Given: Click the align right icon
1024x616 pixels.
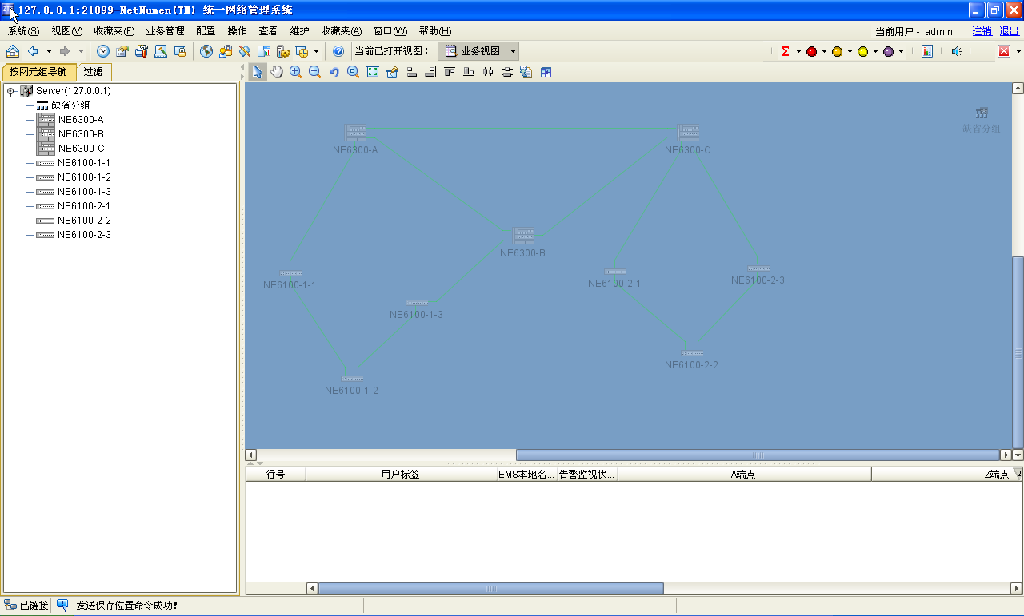Looking at the screenshot, I should pos(430,72).
